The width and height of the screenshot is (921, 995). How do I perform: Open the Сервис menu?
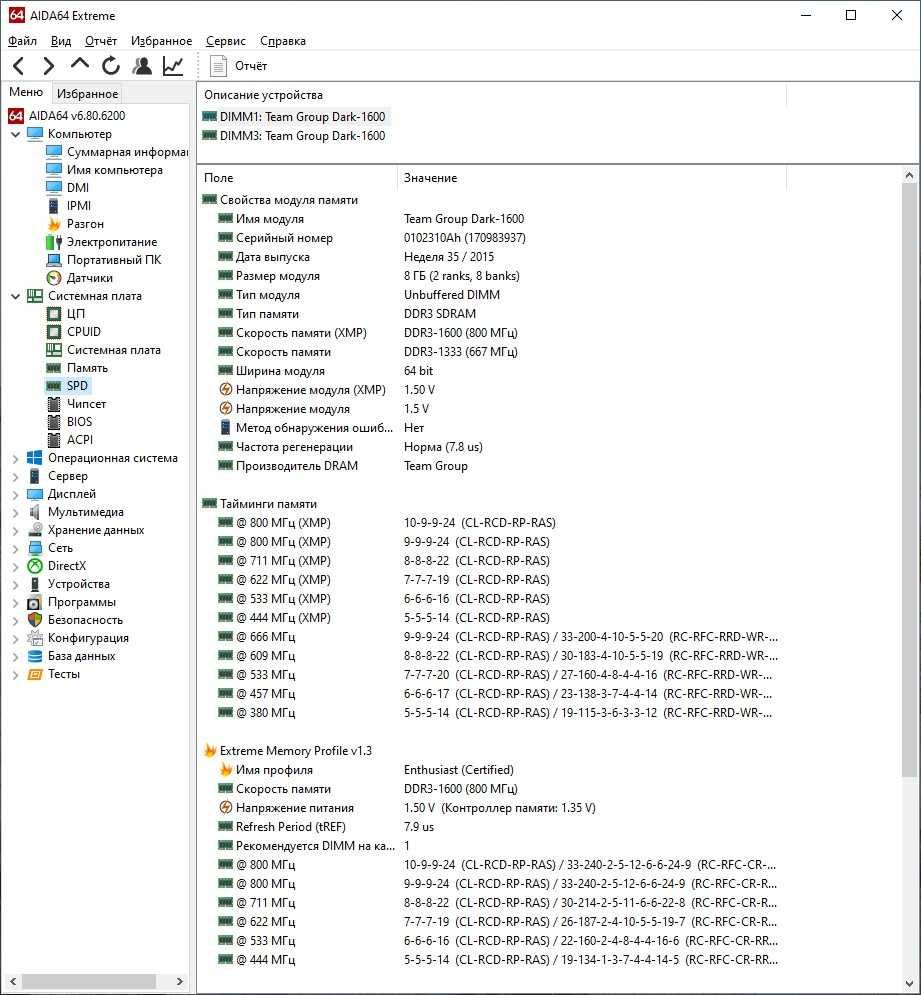coord(225,41)
